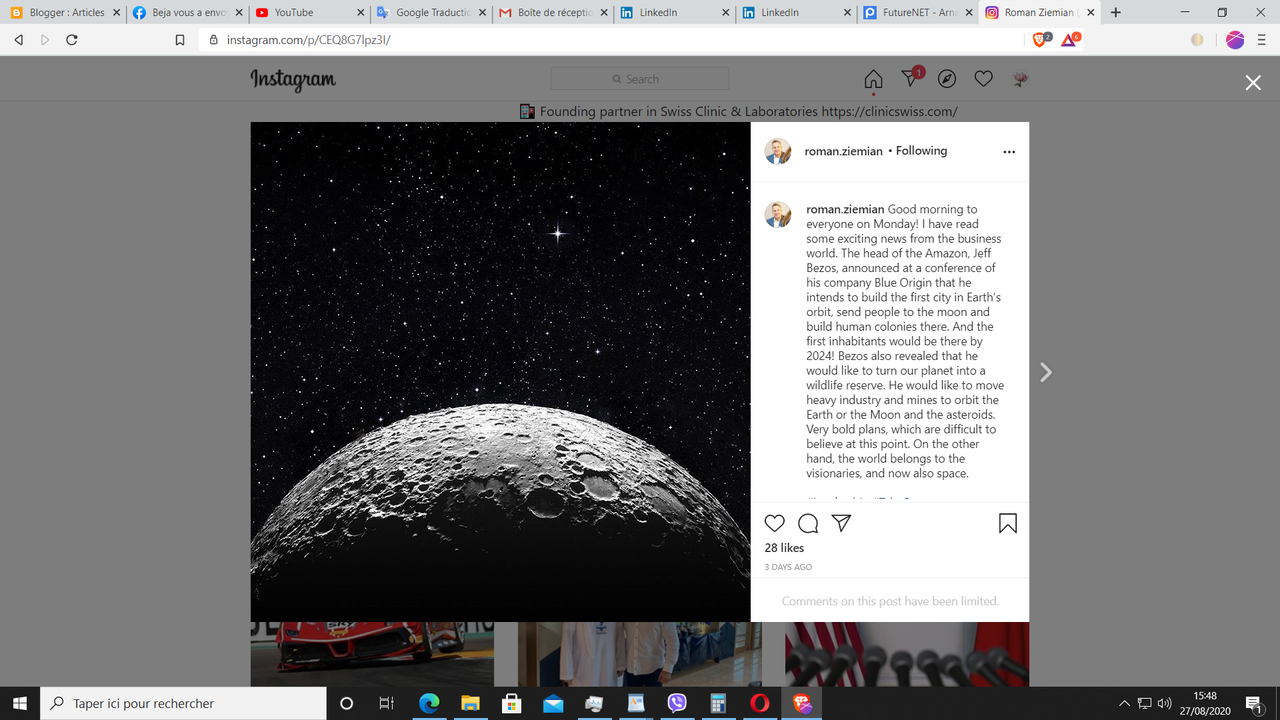Open Cortana circle in taskbar

click(x=347, y=703)
